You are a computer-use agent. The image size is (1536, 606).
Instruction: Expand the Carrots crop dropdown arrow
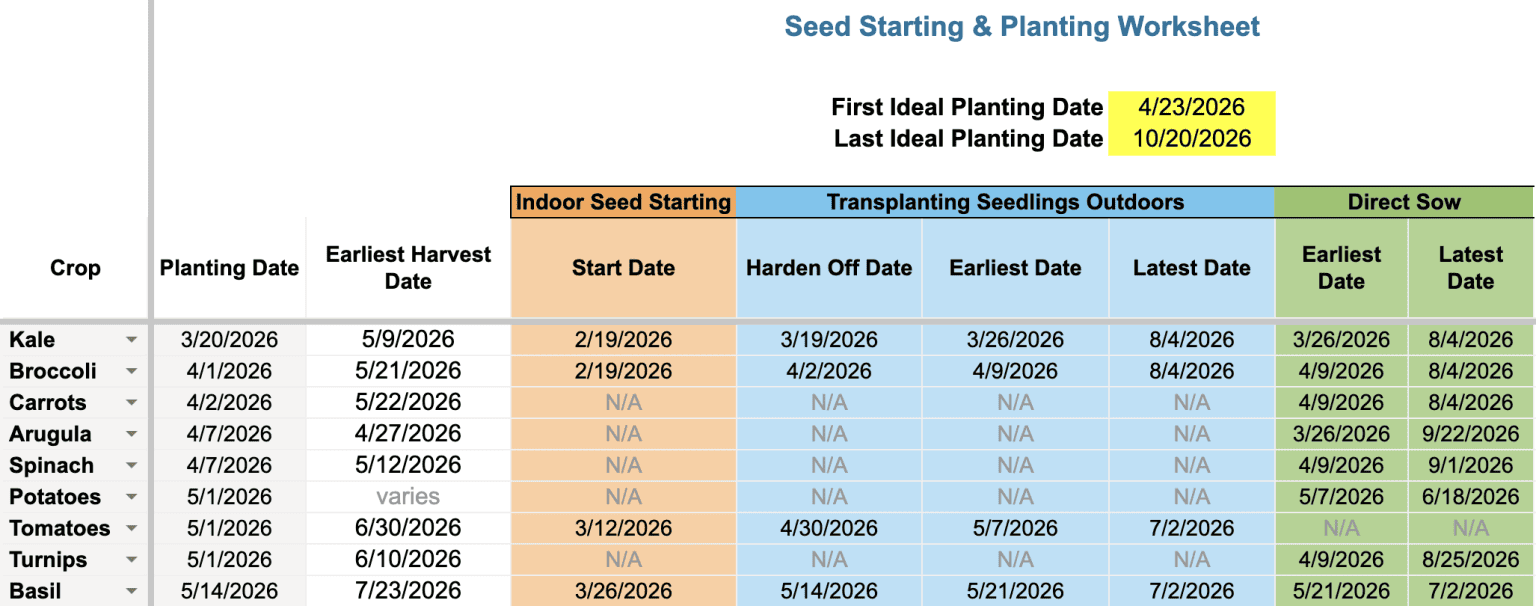131,403
